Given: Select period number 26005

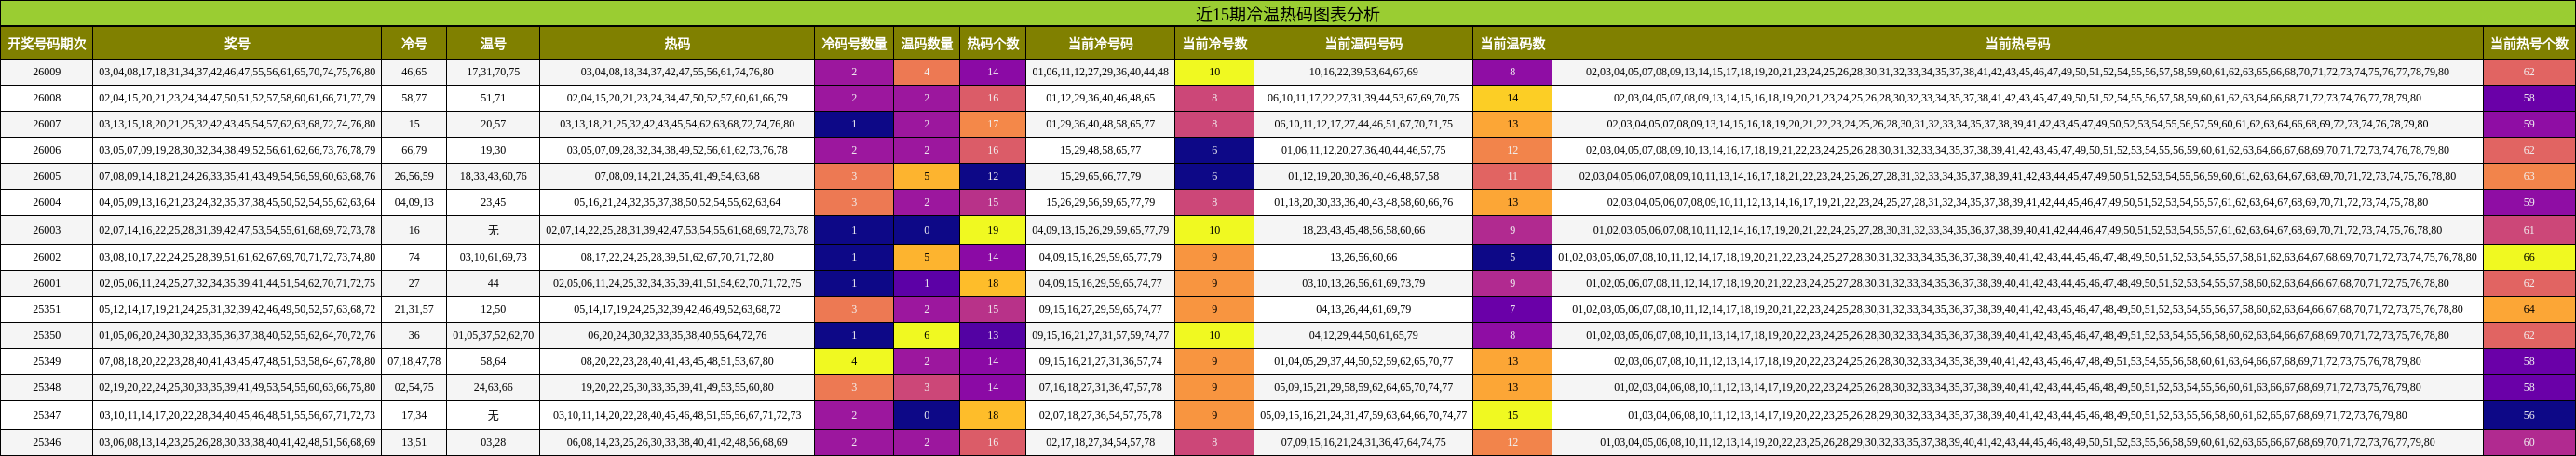Looking at the screenshot, I should tap(46, 176).
